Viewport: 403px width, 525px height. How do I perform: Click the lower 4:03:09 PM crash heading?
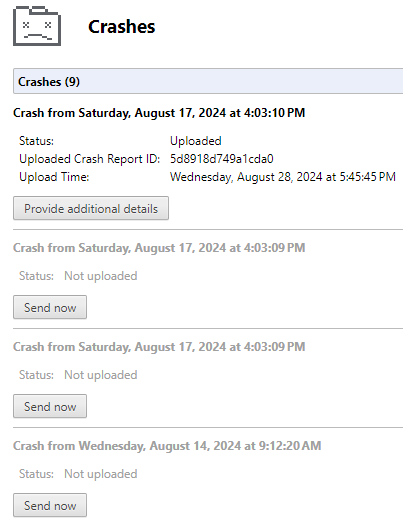pos(159,347)
